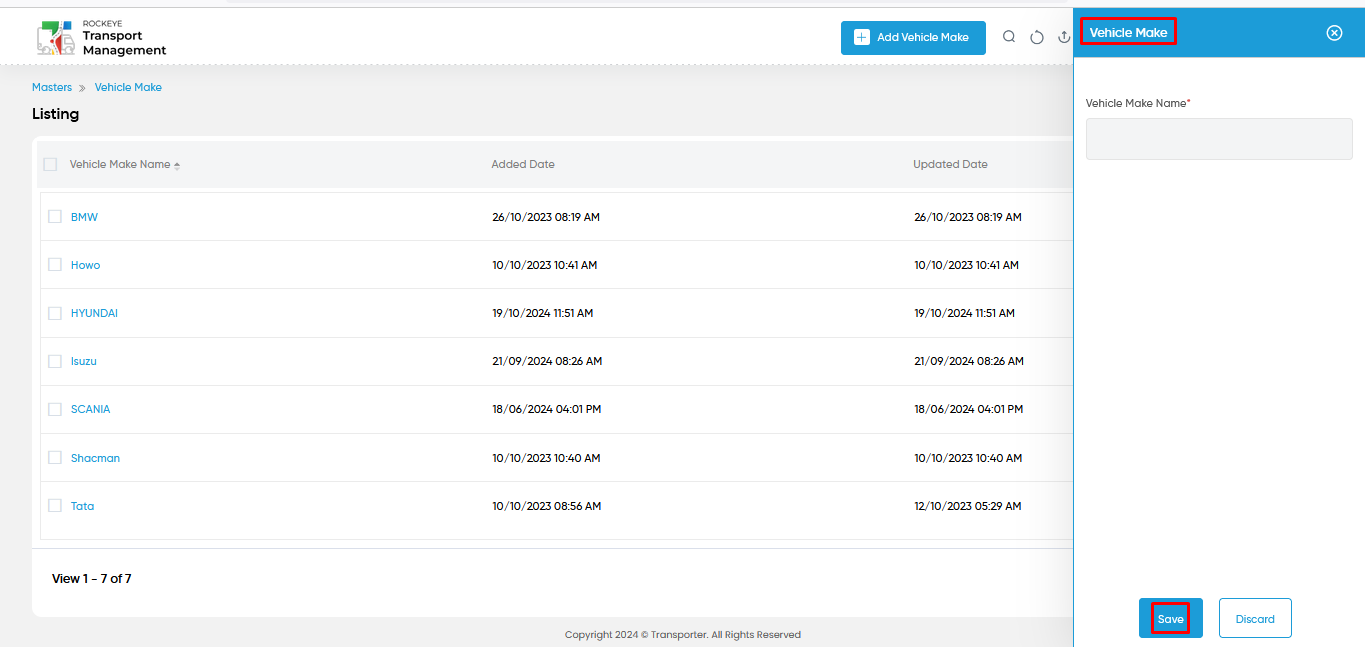Click Howo updated date 10/10/2023 10:41 AM

coord(967,265)
